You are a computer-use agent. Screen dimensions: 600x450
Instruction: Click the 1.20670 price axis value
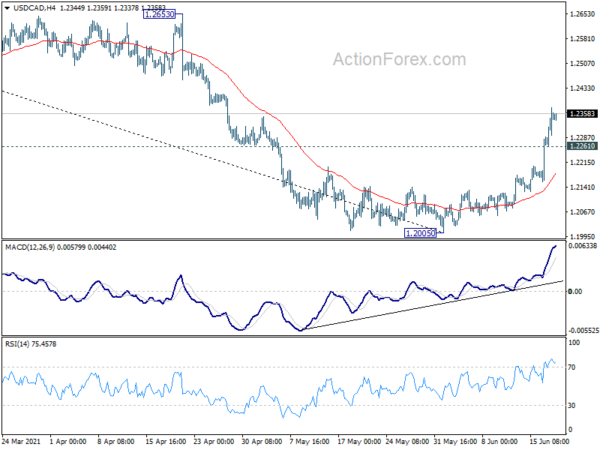(x=582, y=212)
